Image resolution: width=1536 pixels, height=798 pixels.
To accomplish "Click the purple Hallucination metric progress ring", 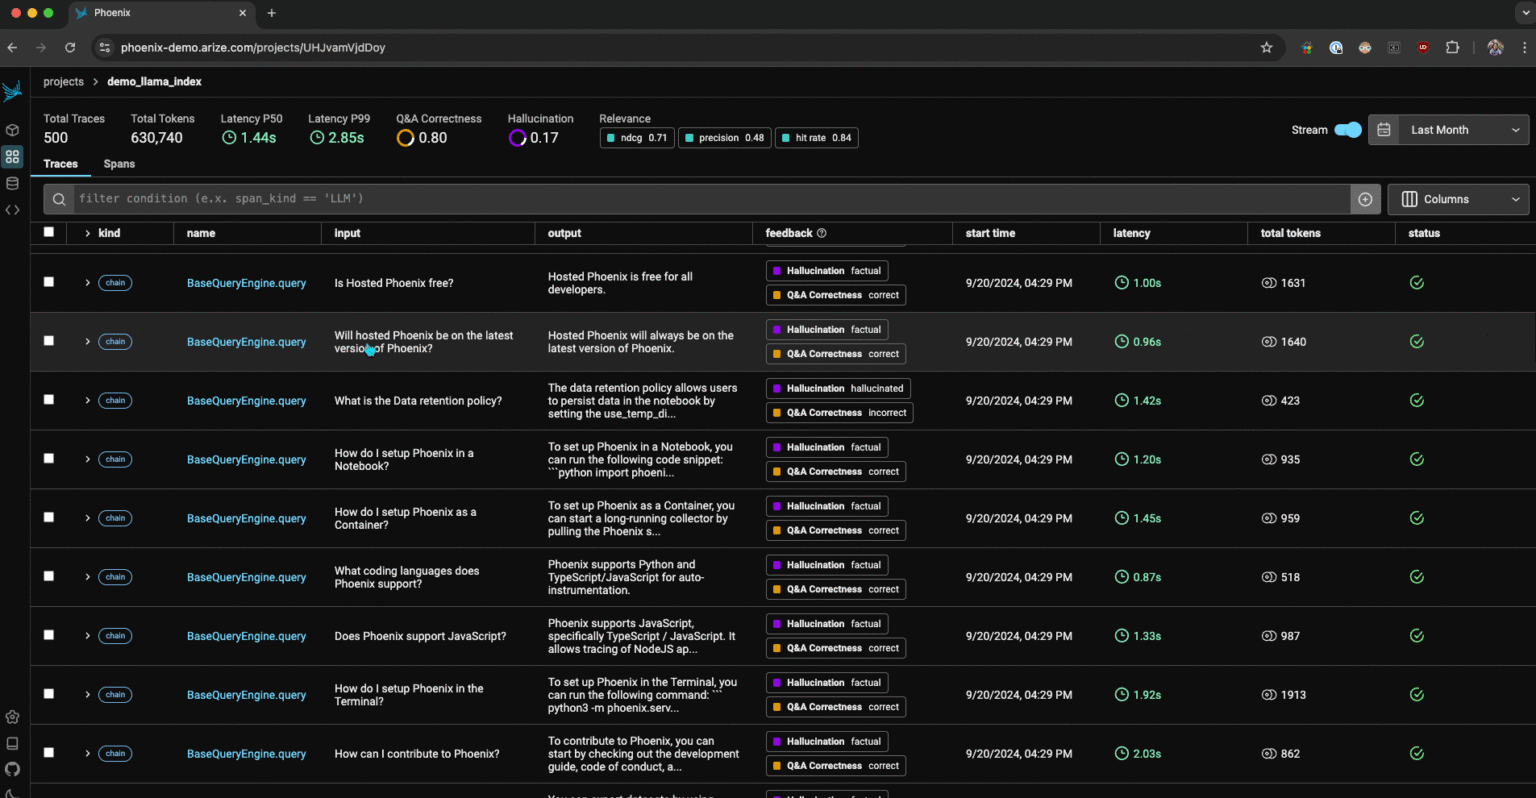I will coord(516,137).
